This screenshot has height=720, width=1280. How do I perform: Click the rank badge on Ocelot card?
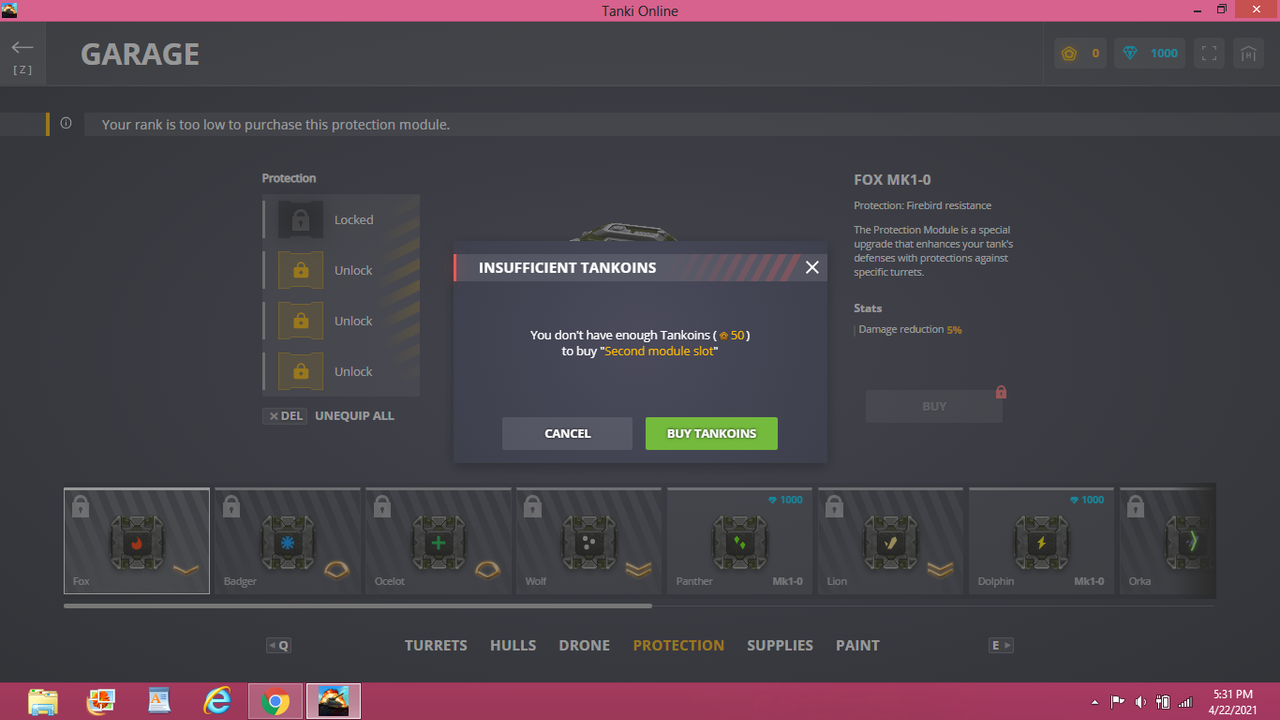pos(488,570)
